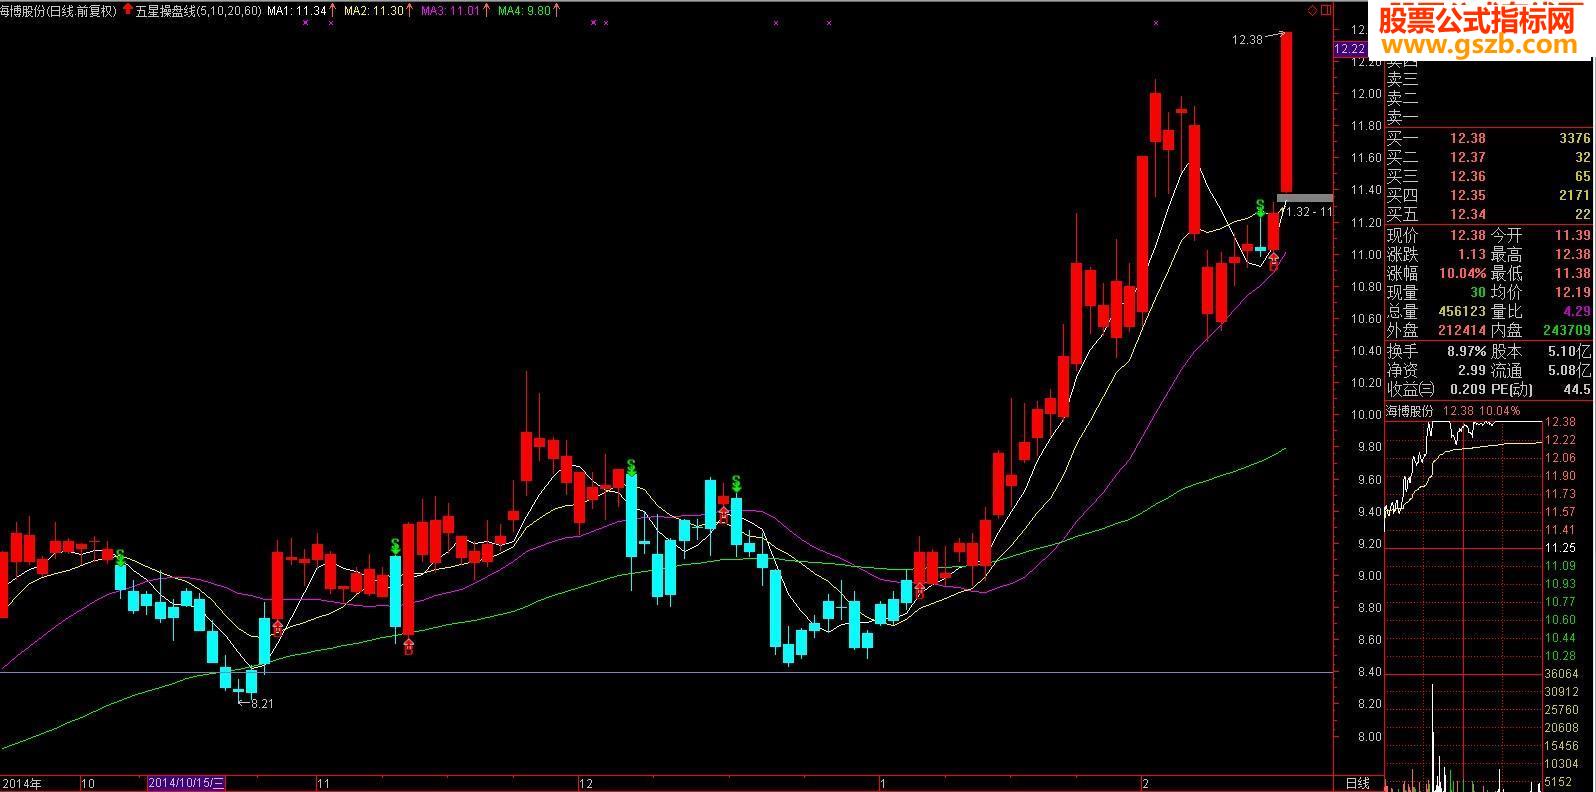Click the 今开 value 11.39

(1572, 235)
